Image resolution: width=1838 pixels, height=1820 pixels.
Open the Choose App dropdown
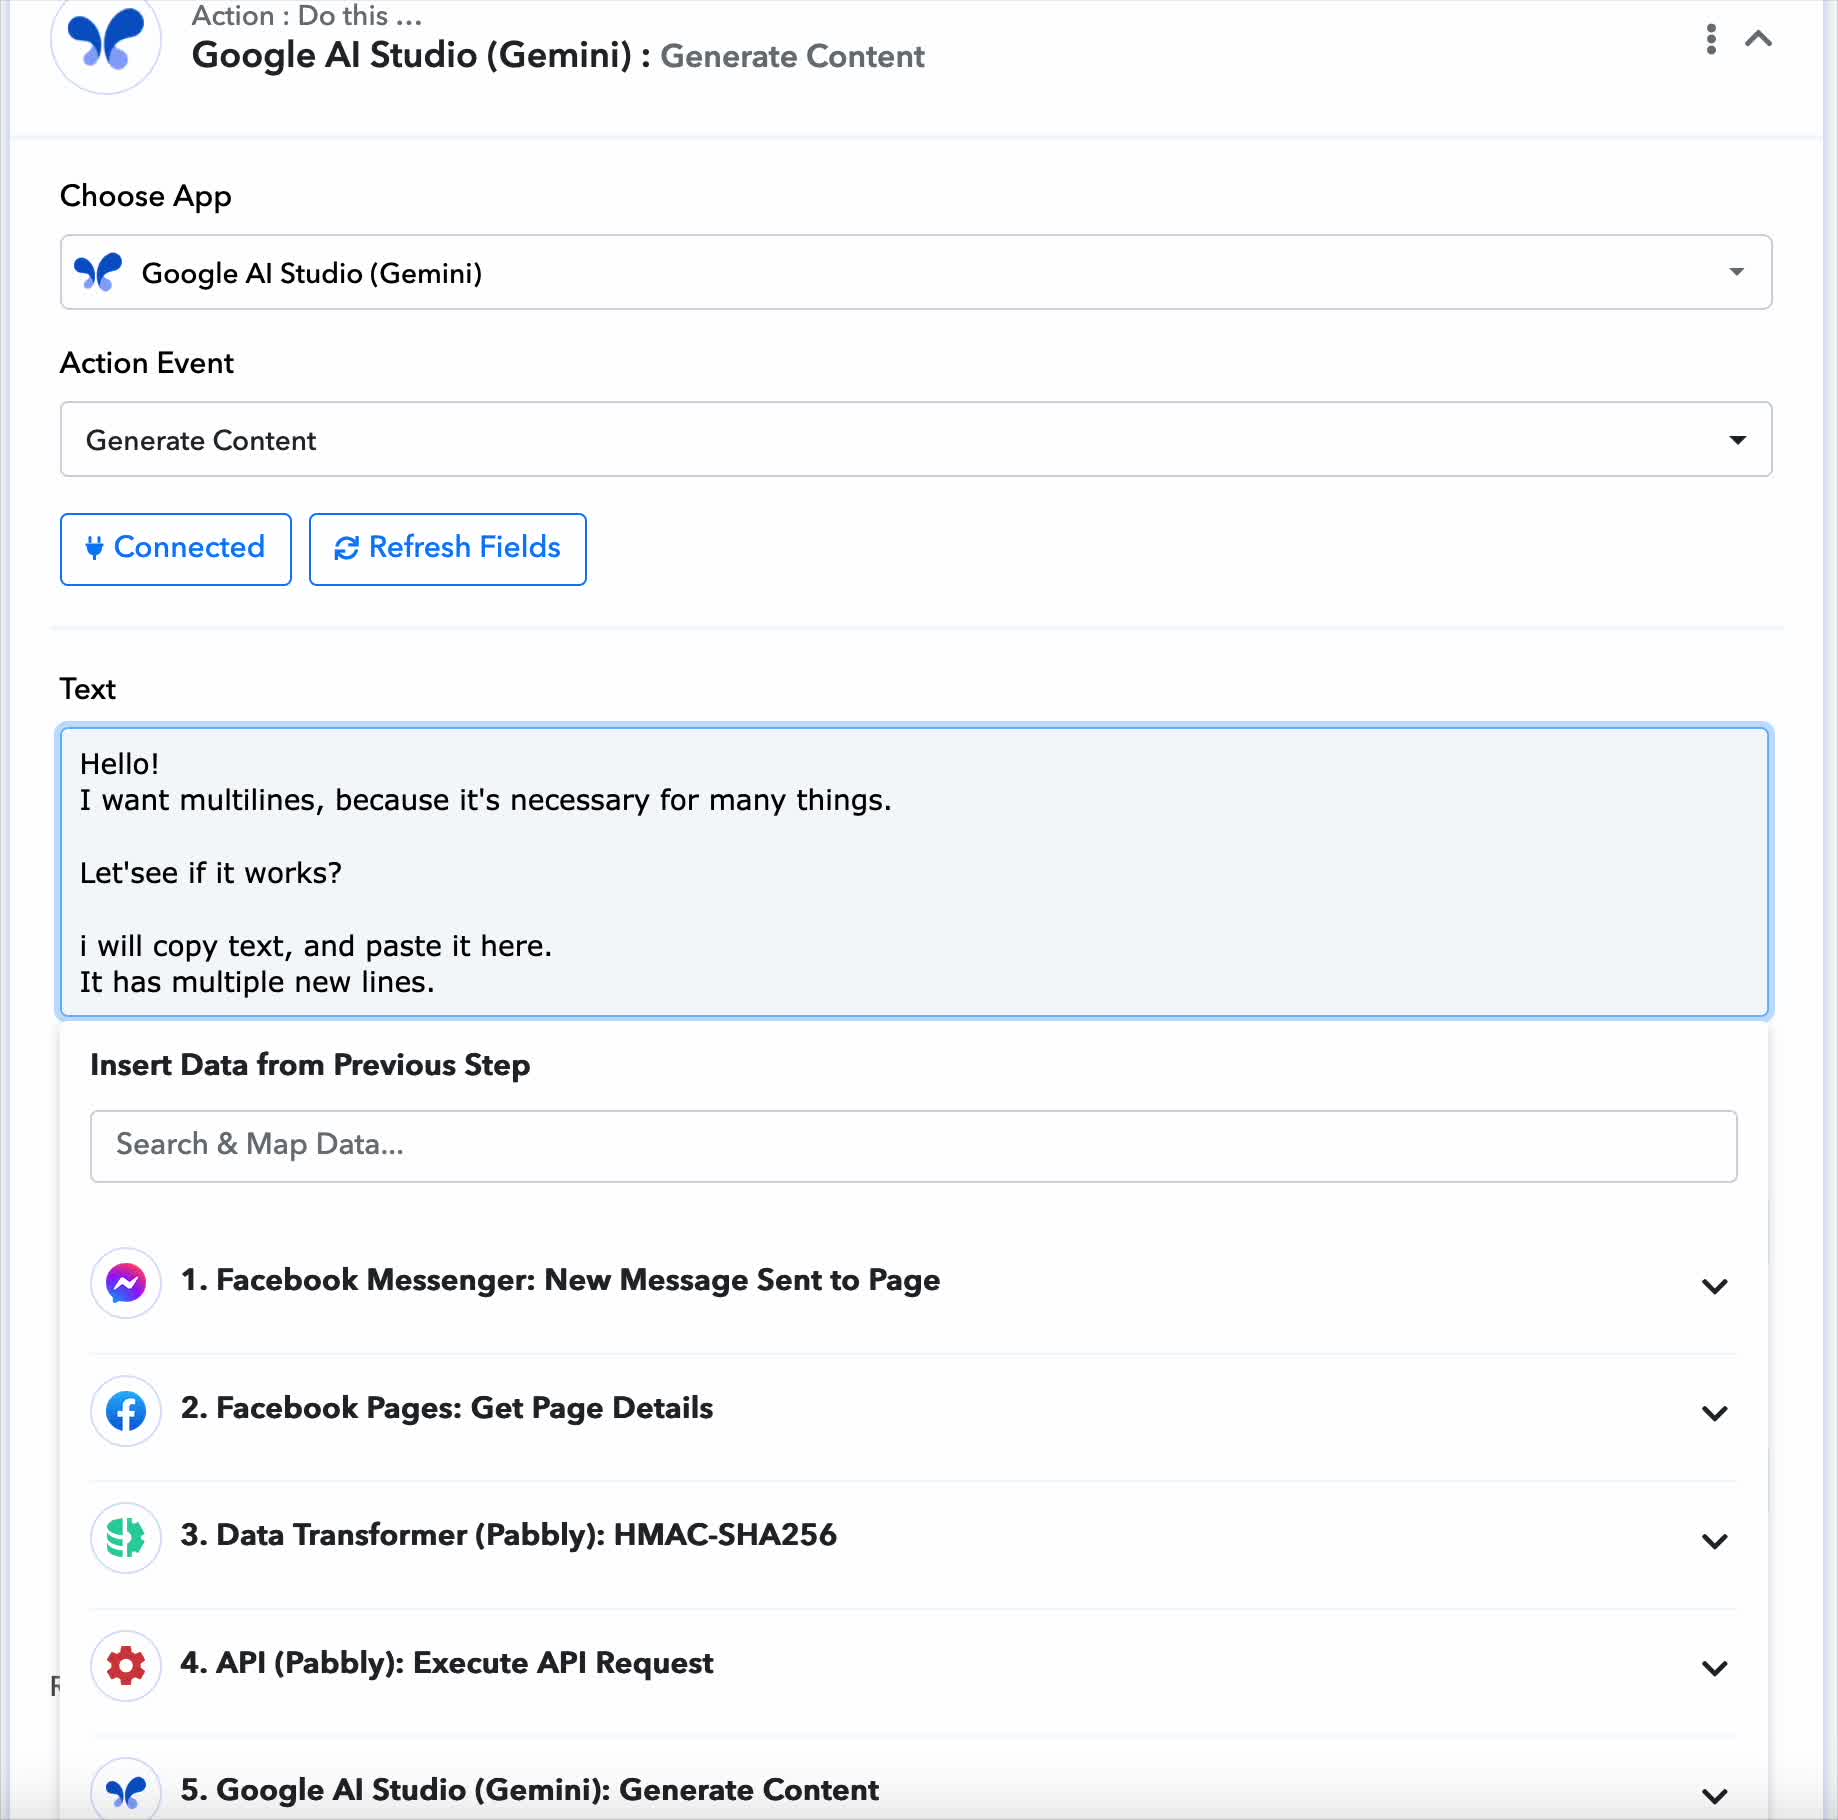[x=915, y=272]
